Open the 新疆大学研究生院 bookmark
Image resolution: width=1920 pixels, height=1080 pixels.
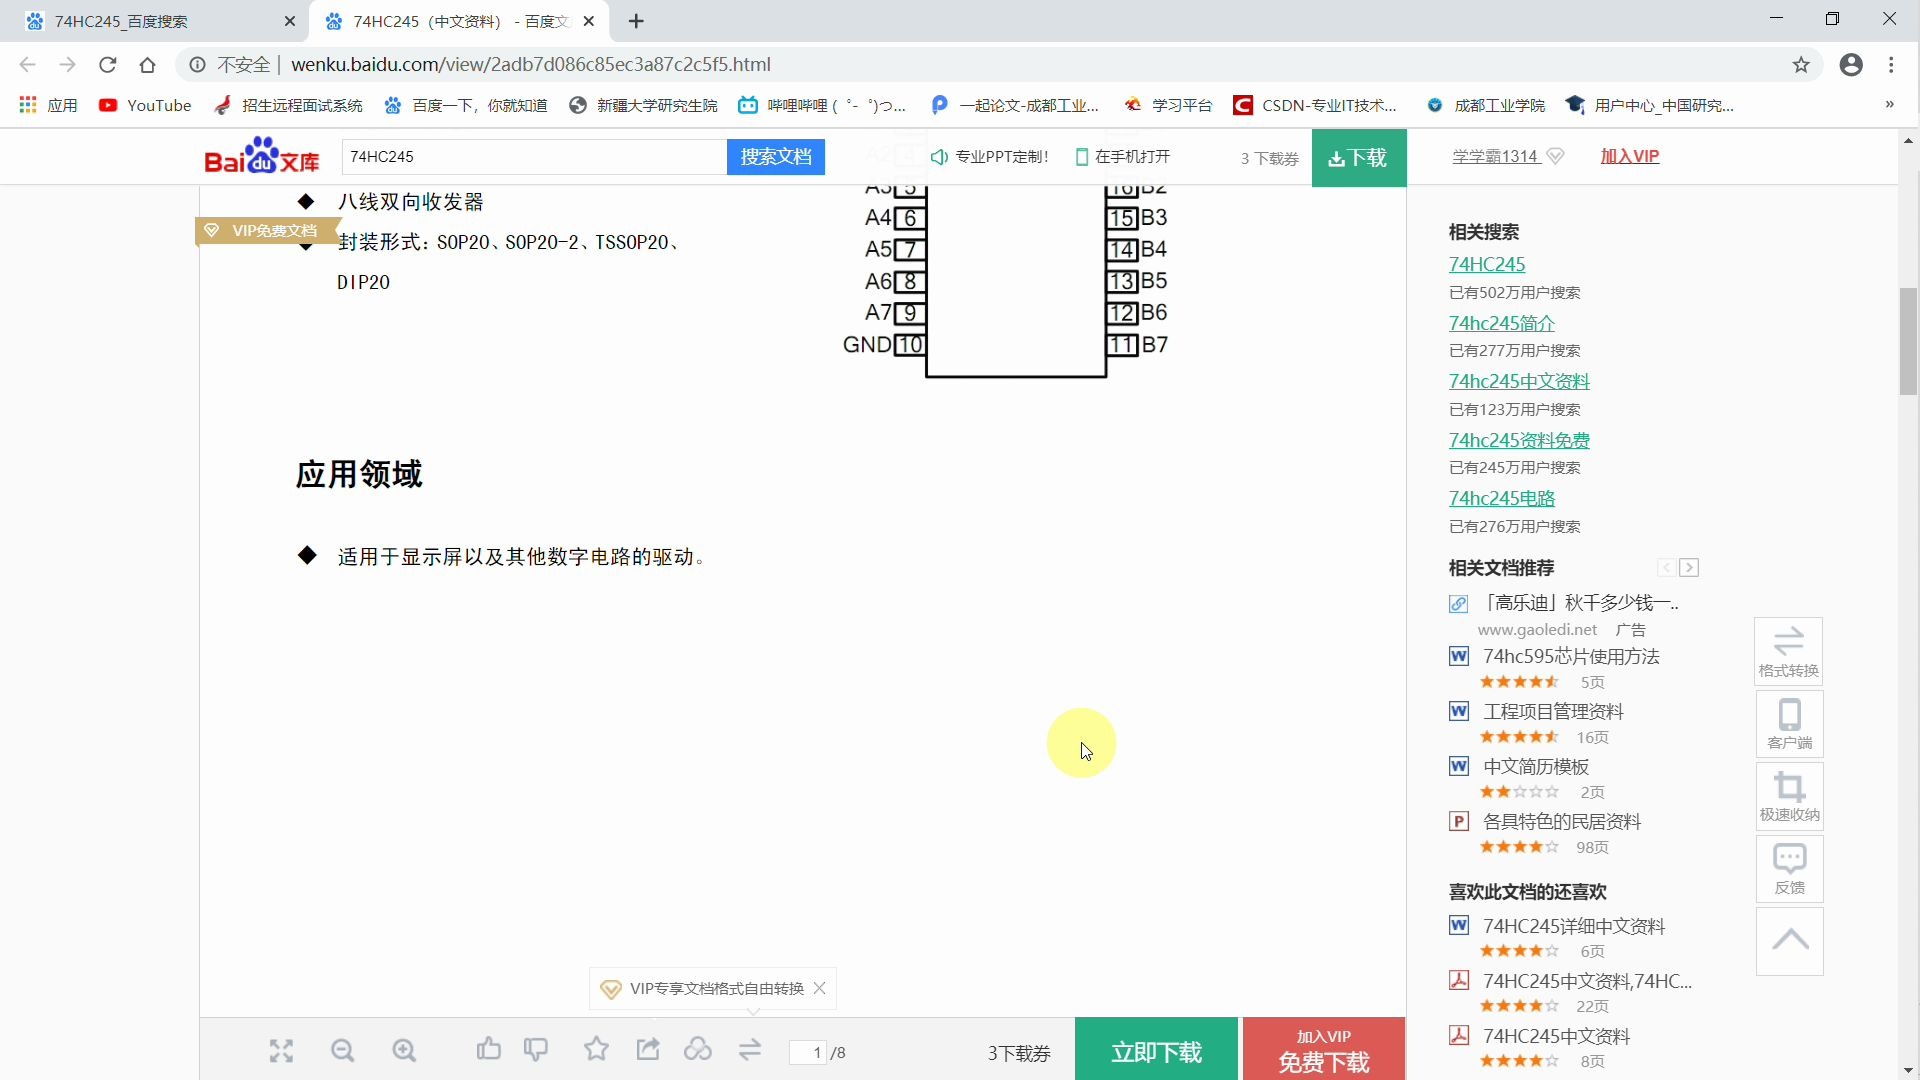643,105
